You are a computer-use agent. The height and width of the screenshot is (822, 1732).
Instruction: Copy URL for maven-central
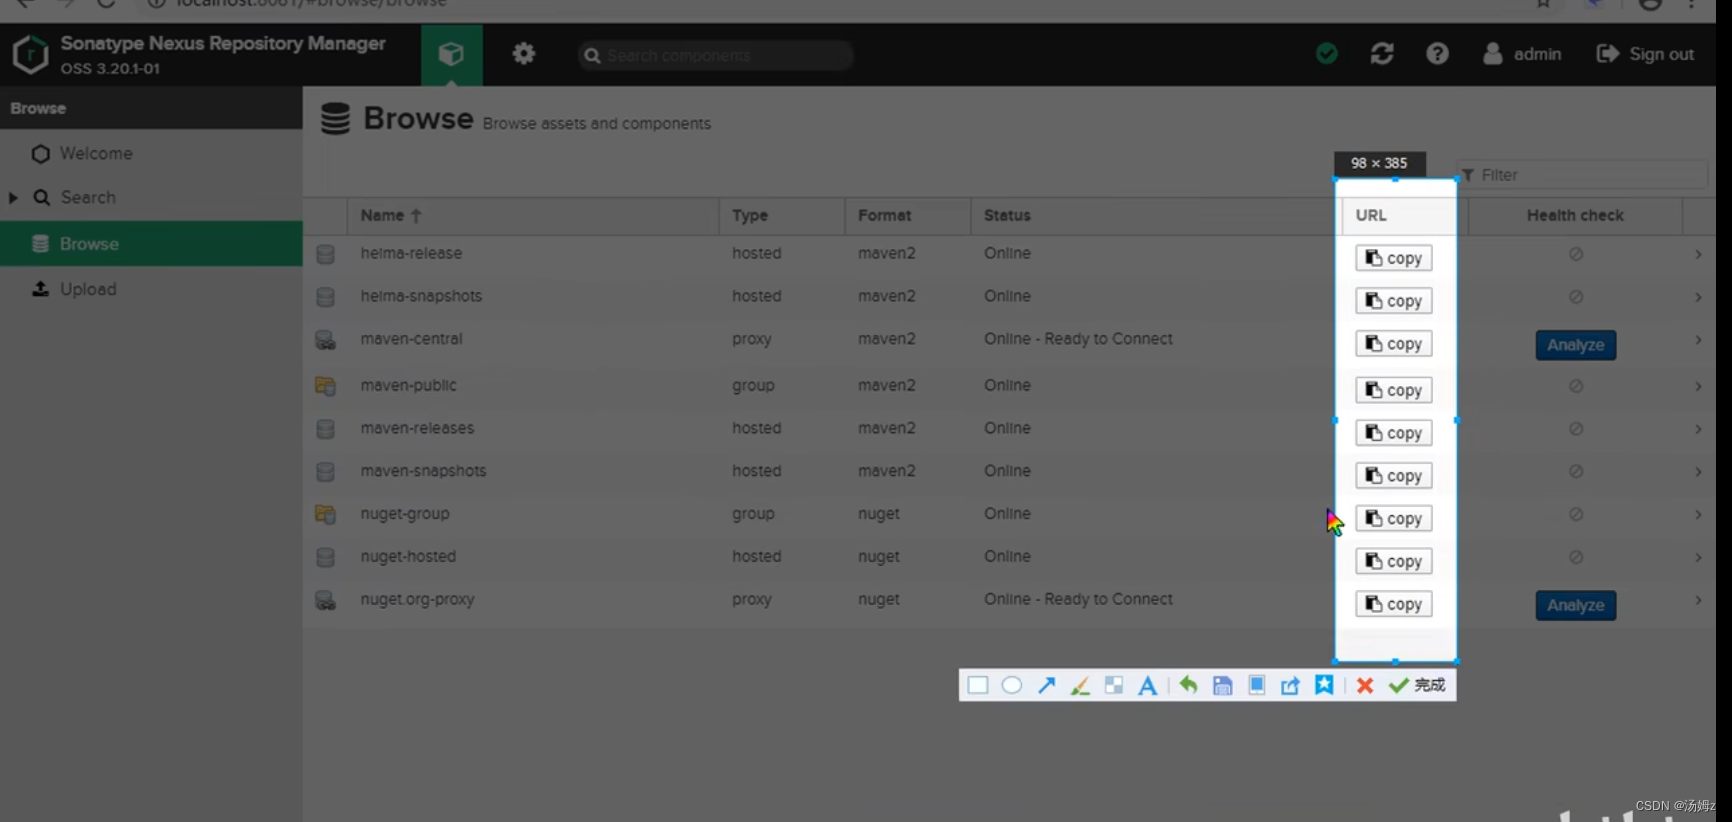[x=1394, y=344]
